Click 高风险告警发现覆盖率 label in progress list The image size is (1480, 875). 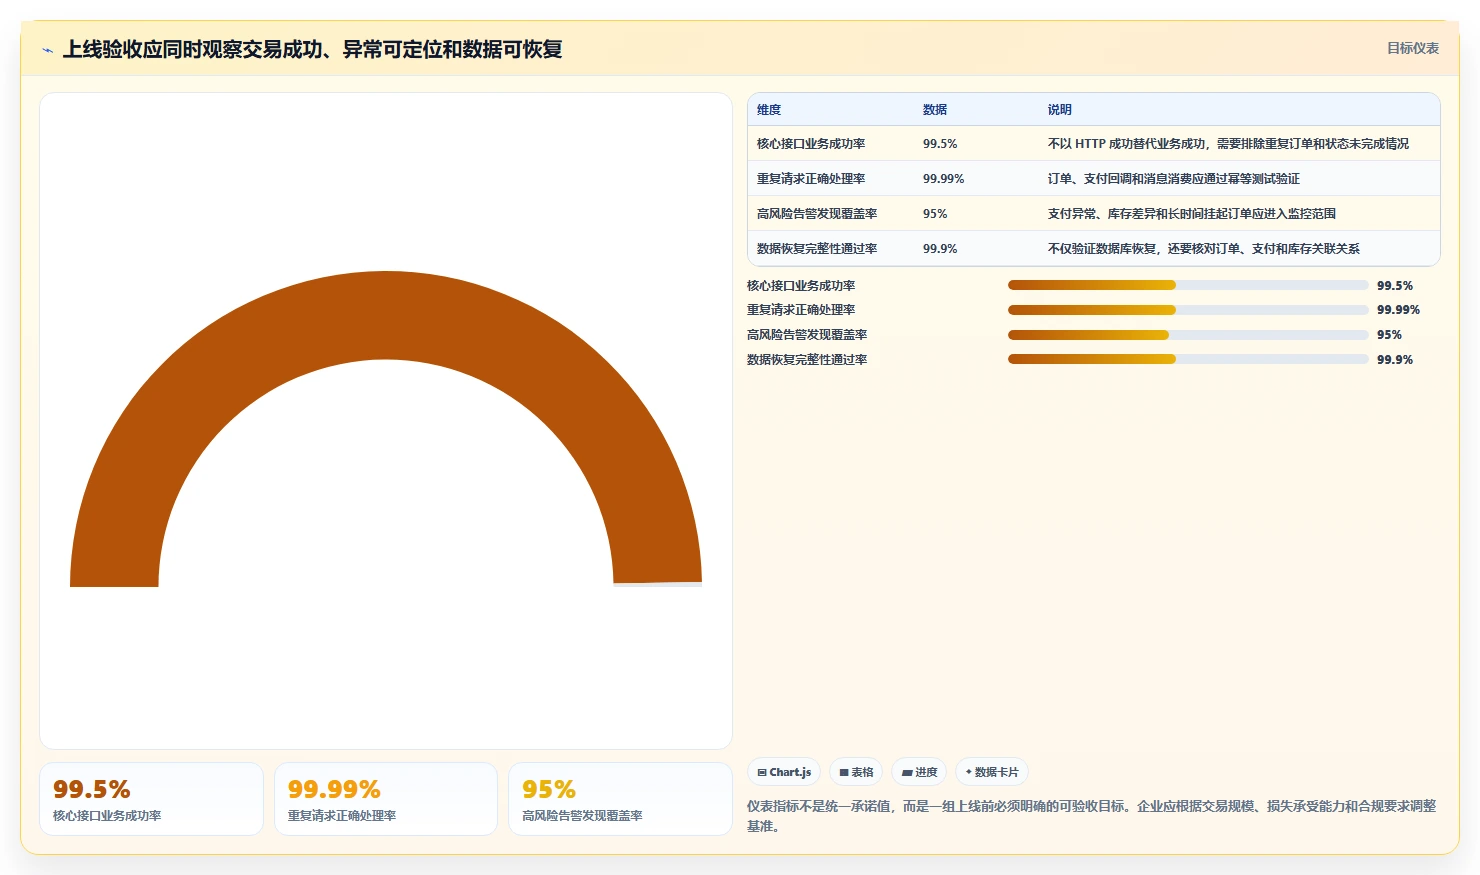807,335
